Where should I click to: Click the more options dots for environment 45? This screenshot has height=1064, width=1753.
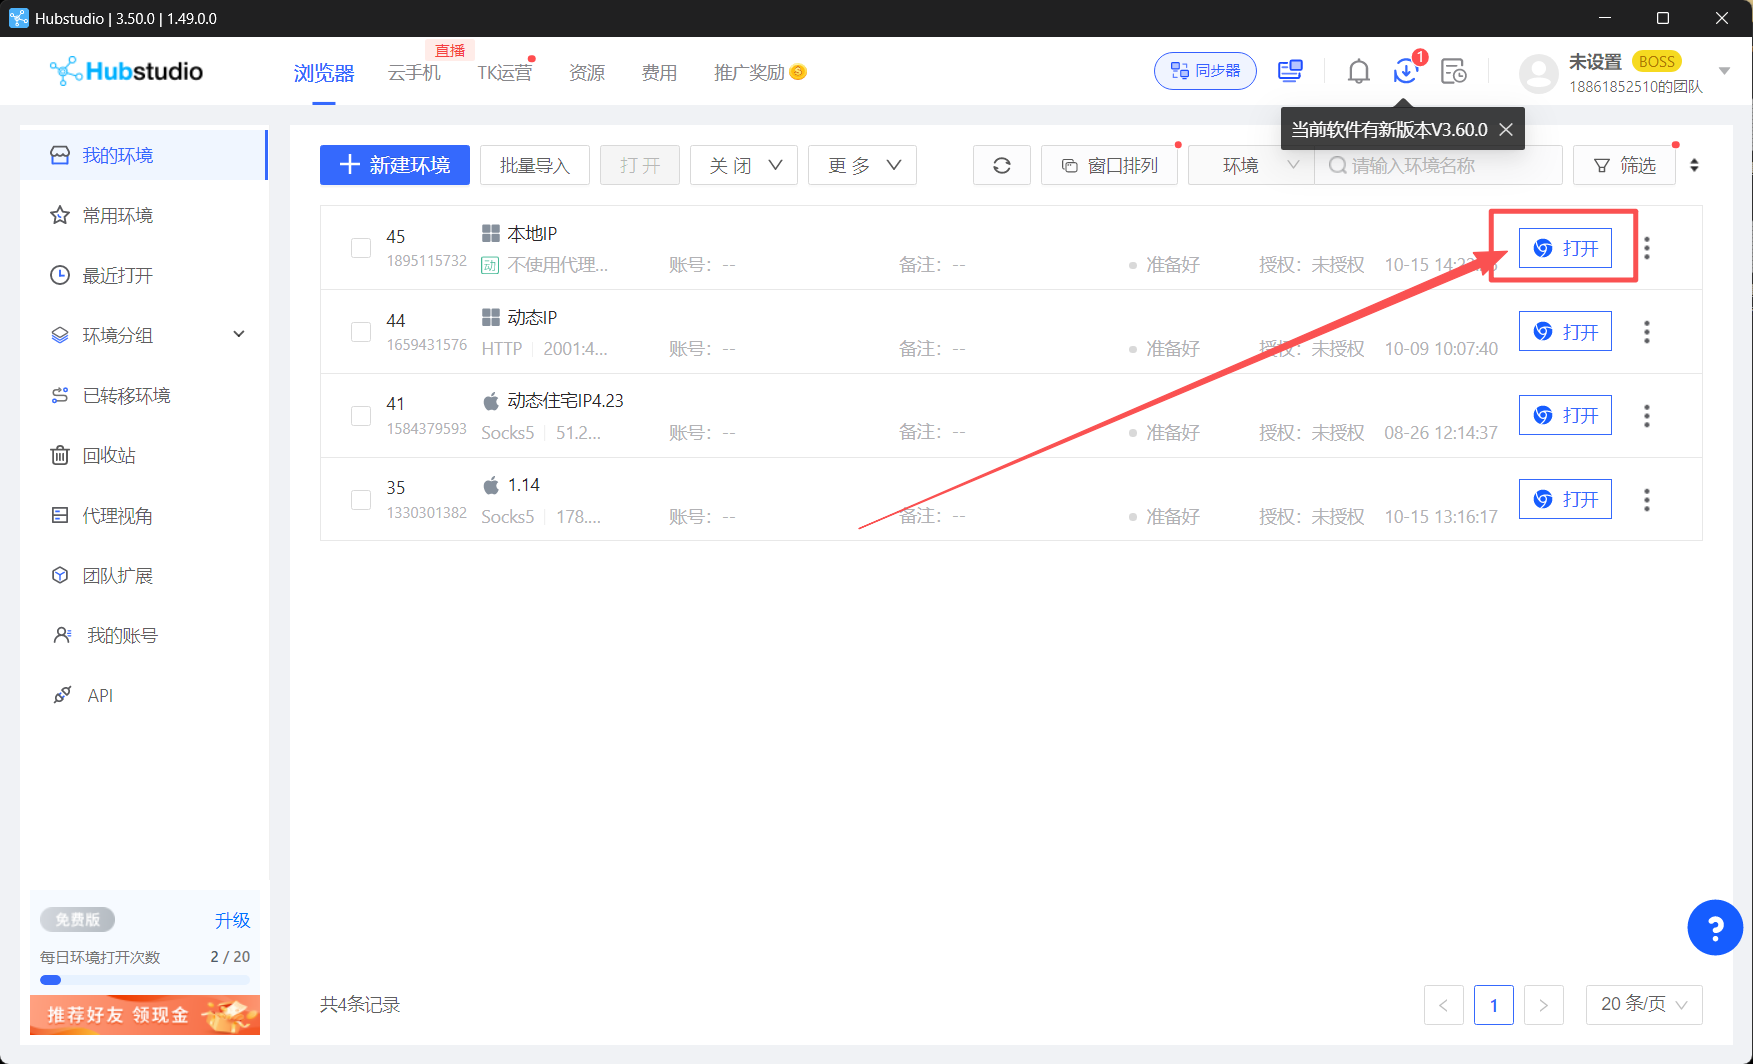[1647, 248]
